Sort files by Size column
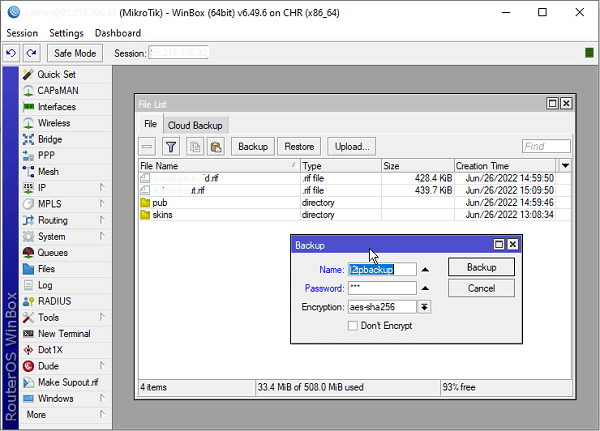 (418, 166)
